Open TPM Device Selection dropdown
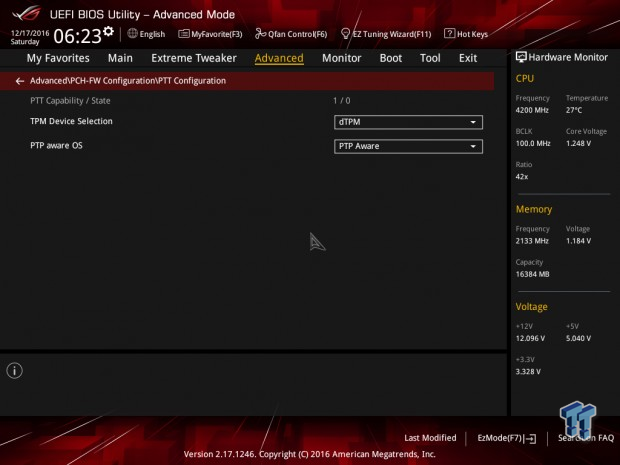Image resolution: width=620 pixels, height=465 pixels. pos(408,122)
